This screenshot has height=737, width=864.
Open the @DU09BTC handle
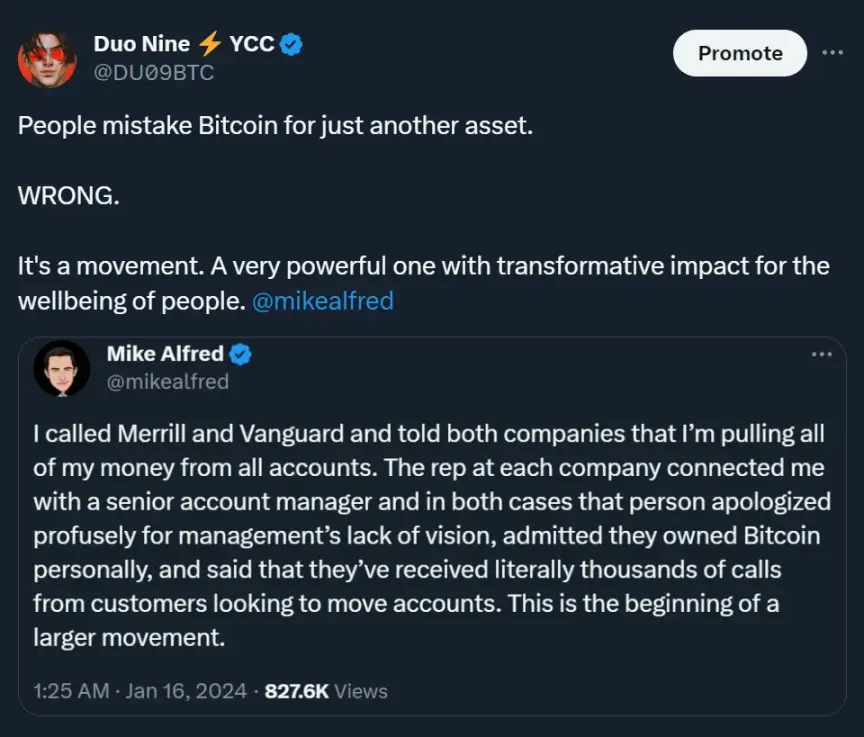(x=153, y=72)
